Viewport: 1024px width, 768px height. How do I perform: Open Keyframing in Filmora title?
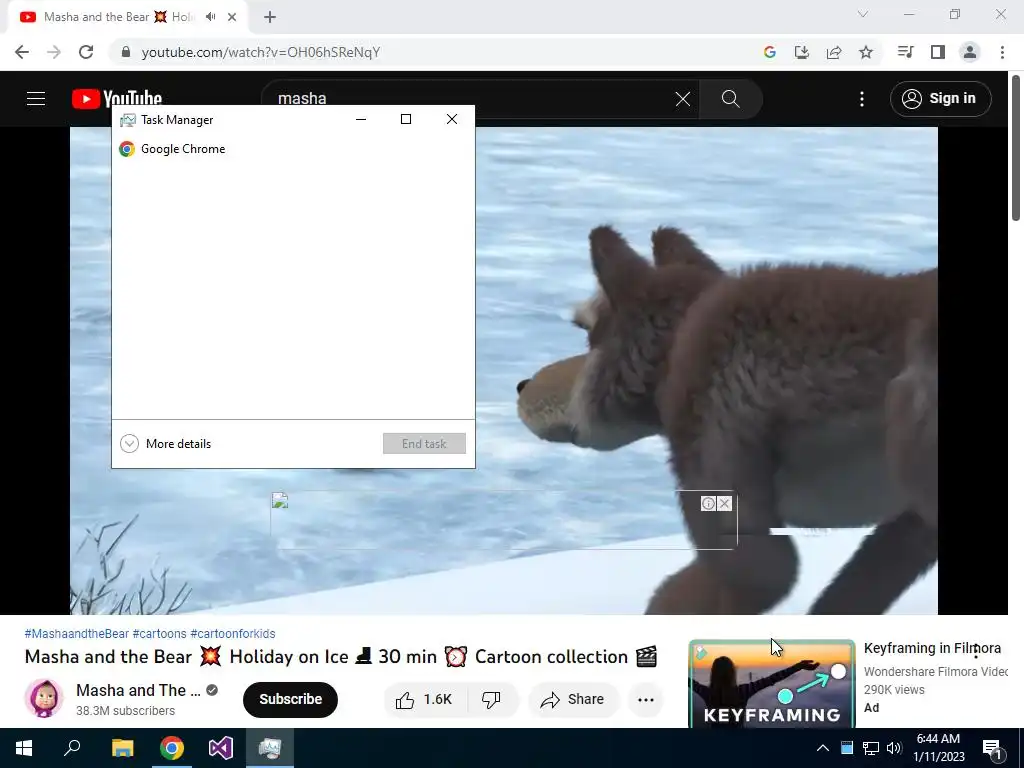click(932, 648)
